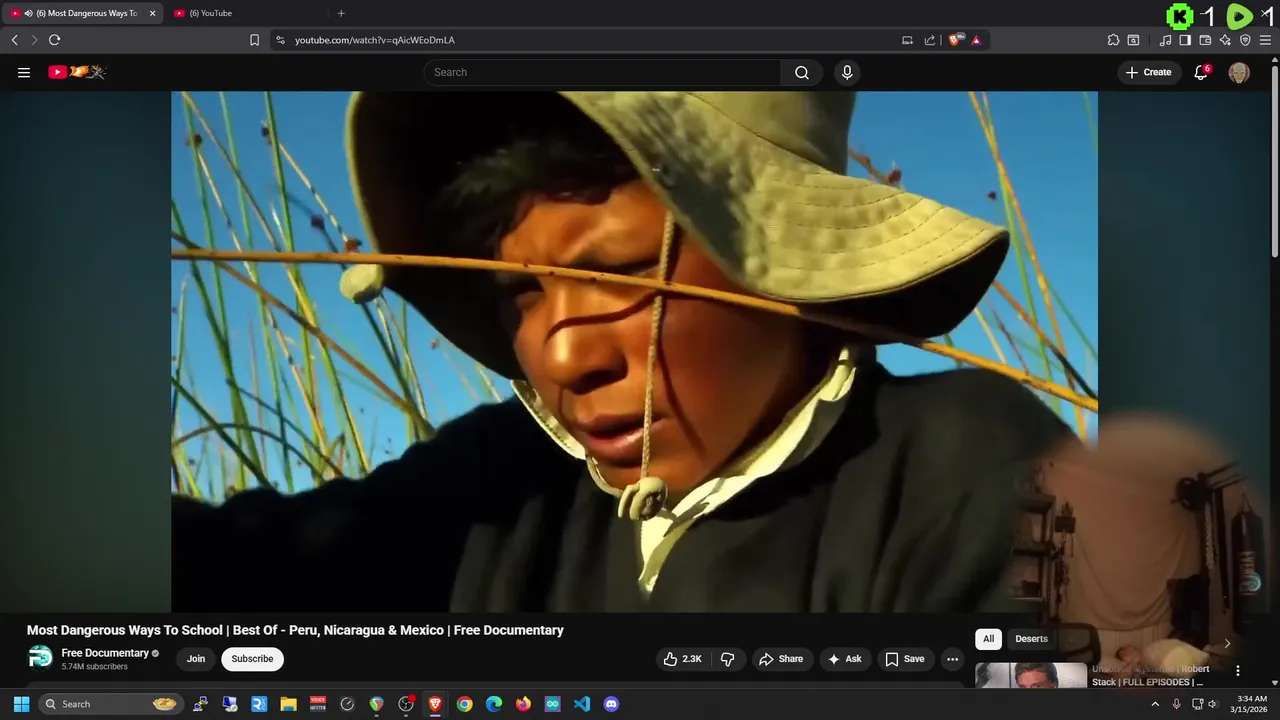1280x720 pixels.
Task: Click the Windows taskbar search box
Action: click(x=111, y=704)
